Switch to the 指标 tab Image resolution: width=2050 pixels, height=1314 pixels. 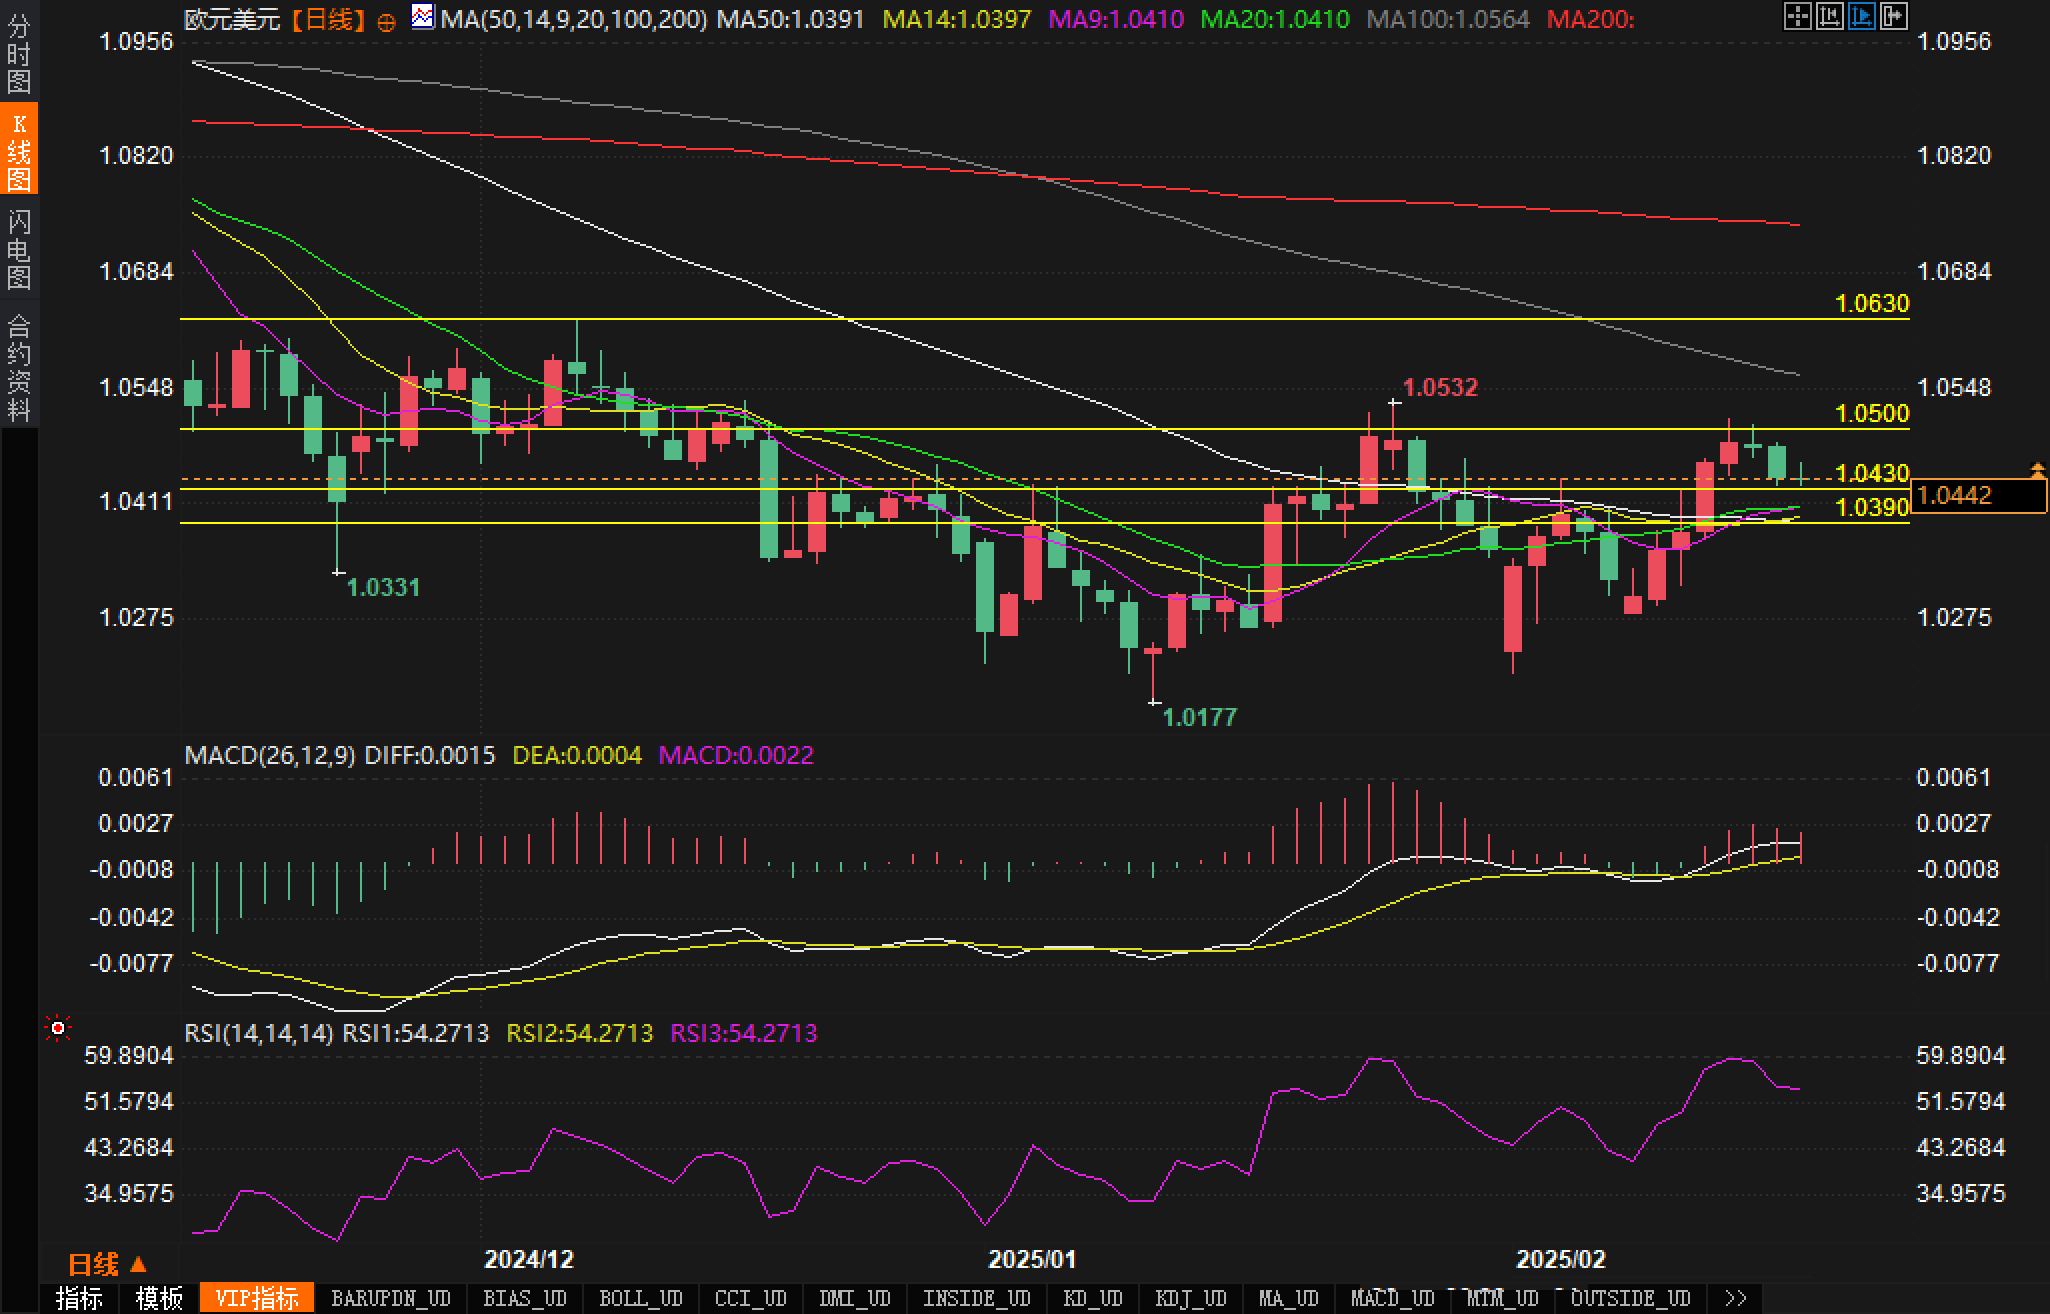tap(79, 1298)
